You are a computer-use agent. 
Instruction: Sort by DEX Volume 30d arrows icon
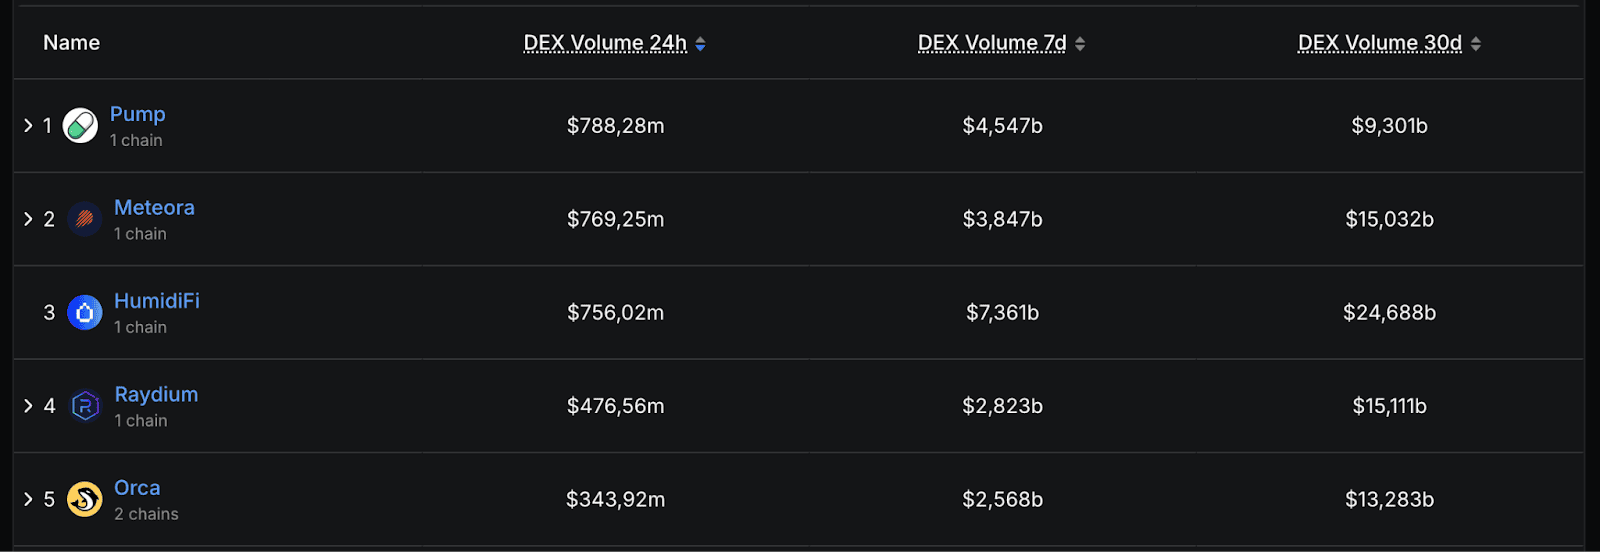(1476, 44)
